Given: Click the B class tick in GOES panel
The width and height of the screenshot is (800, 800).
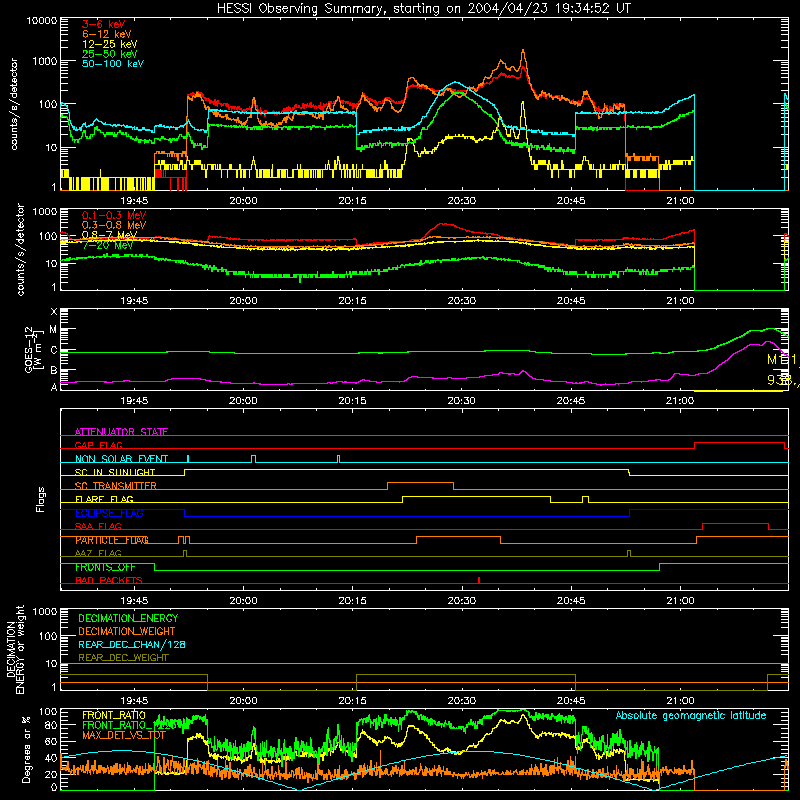Looking at the screenshot, I should 54,370.
